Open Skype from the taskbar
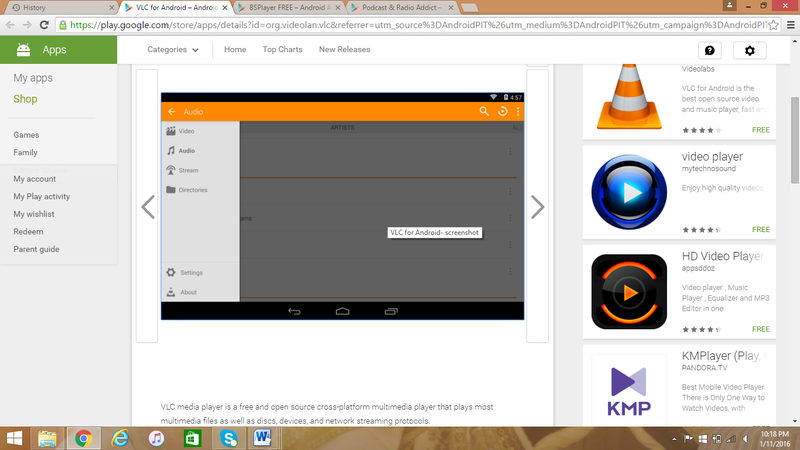 coord(229,438)
